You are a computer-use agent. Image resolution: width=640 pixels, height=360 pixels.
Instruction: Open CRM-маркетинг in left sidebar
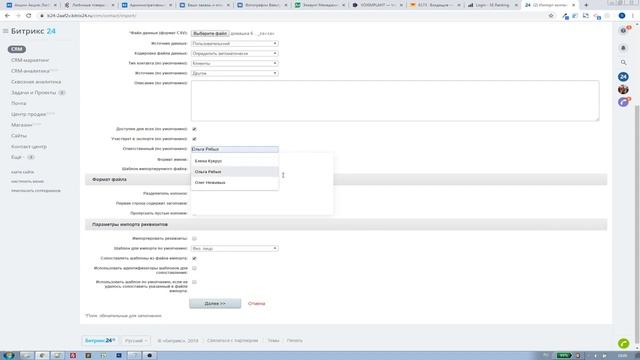coord(30,60)
